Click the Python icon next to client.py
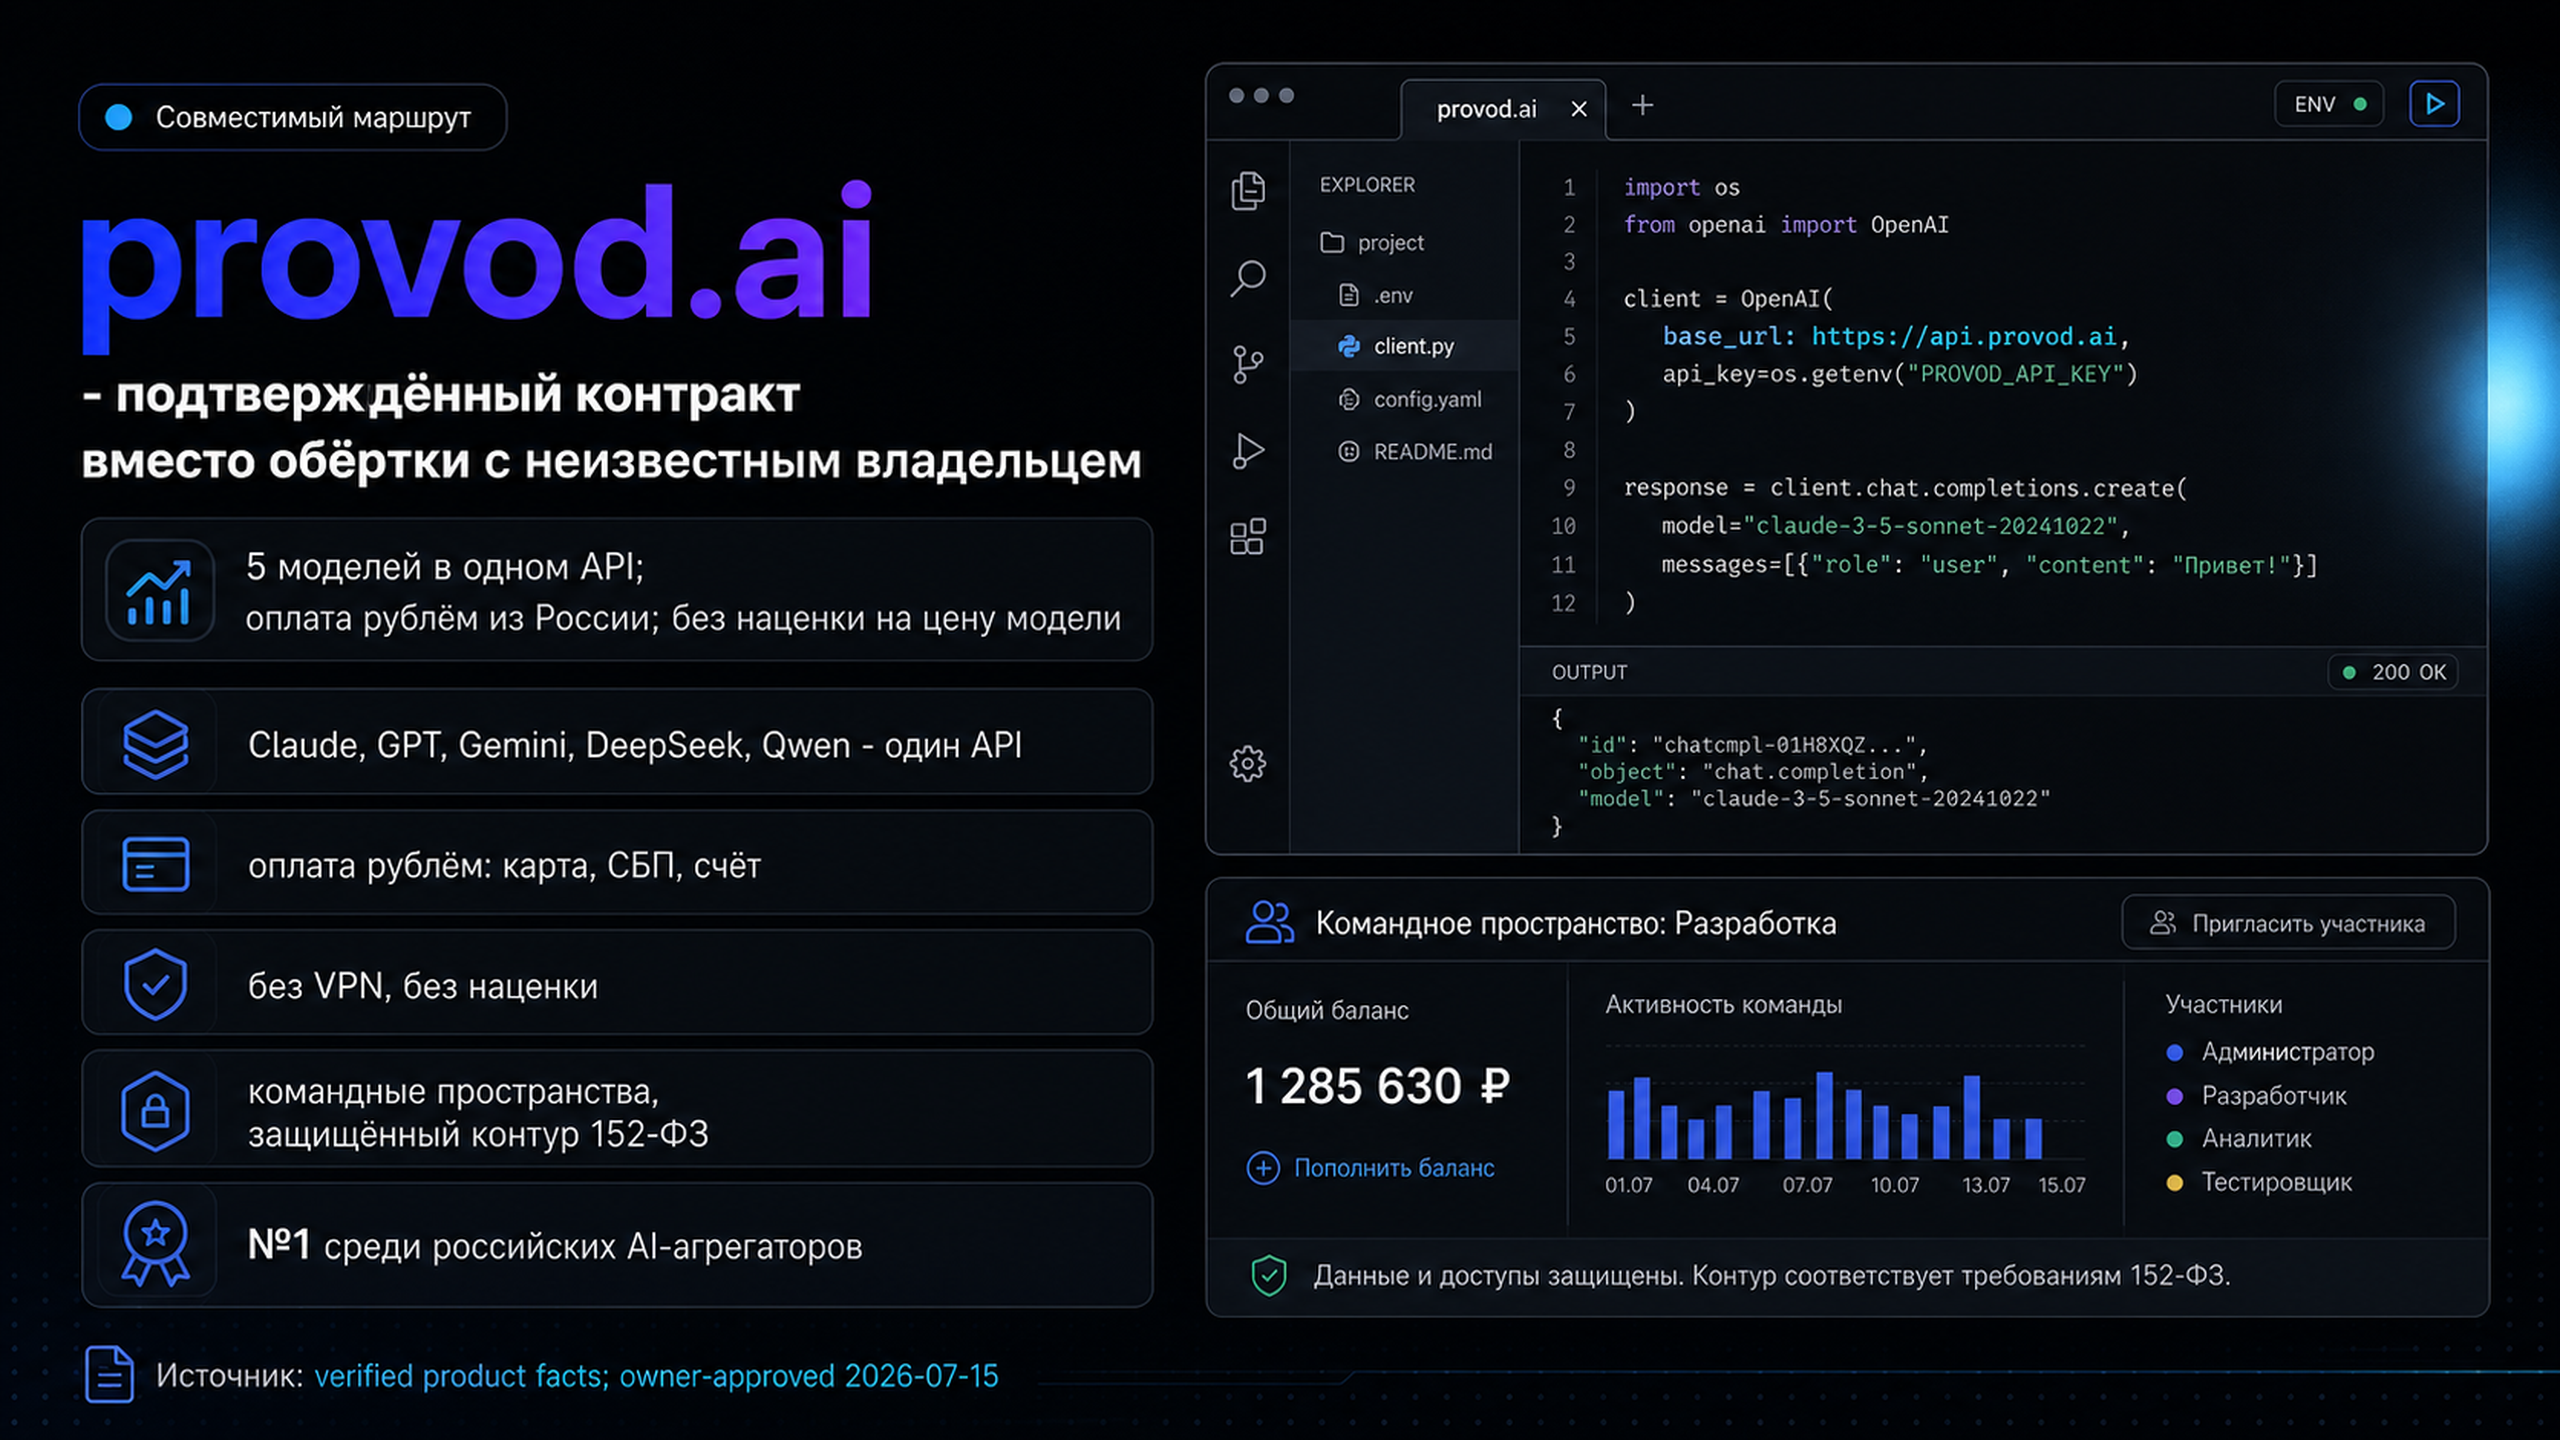 [x=1349, y=346]
